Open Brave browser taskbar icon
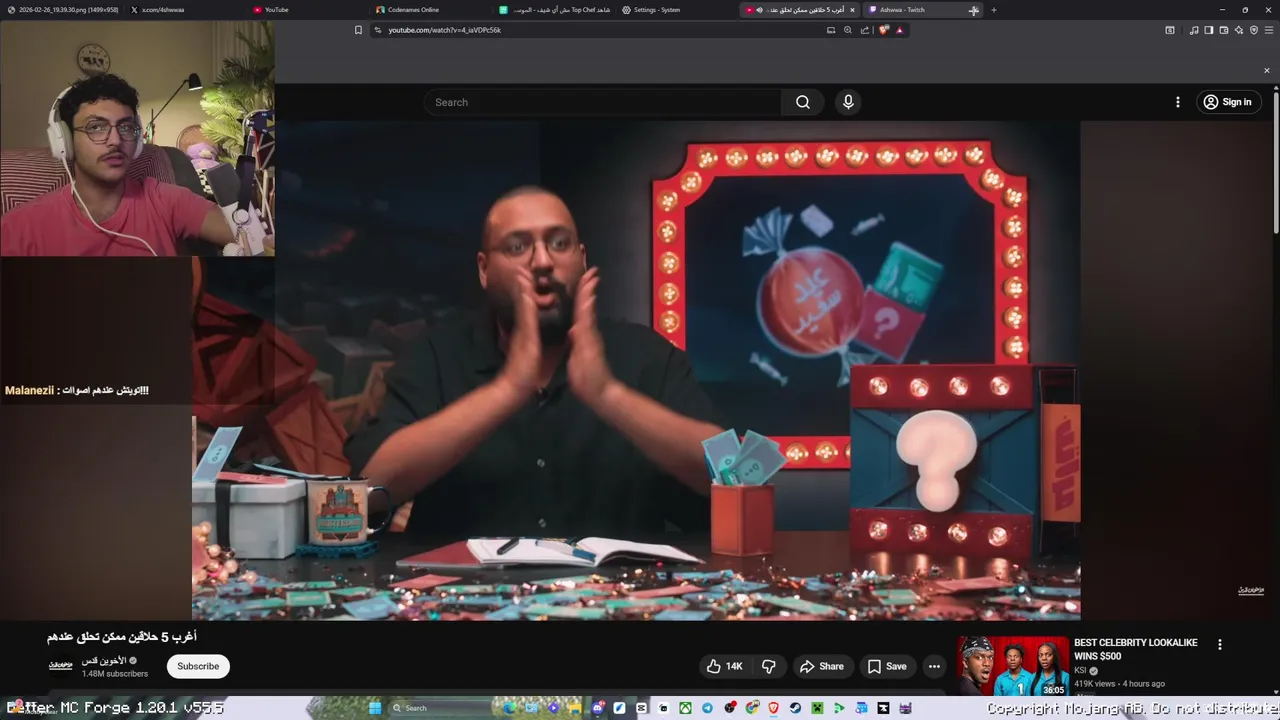Screen dimensions: 1280x720 773,708
